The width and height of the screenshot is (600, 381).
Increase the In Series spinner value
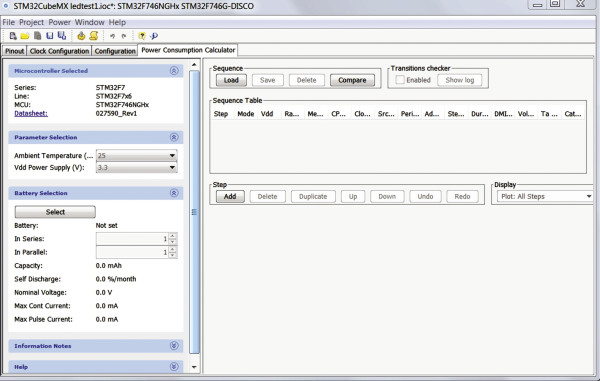(173, 236)
